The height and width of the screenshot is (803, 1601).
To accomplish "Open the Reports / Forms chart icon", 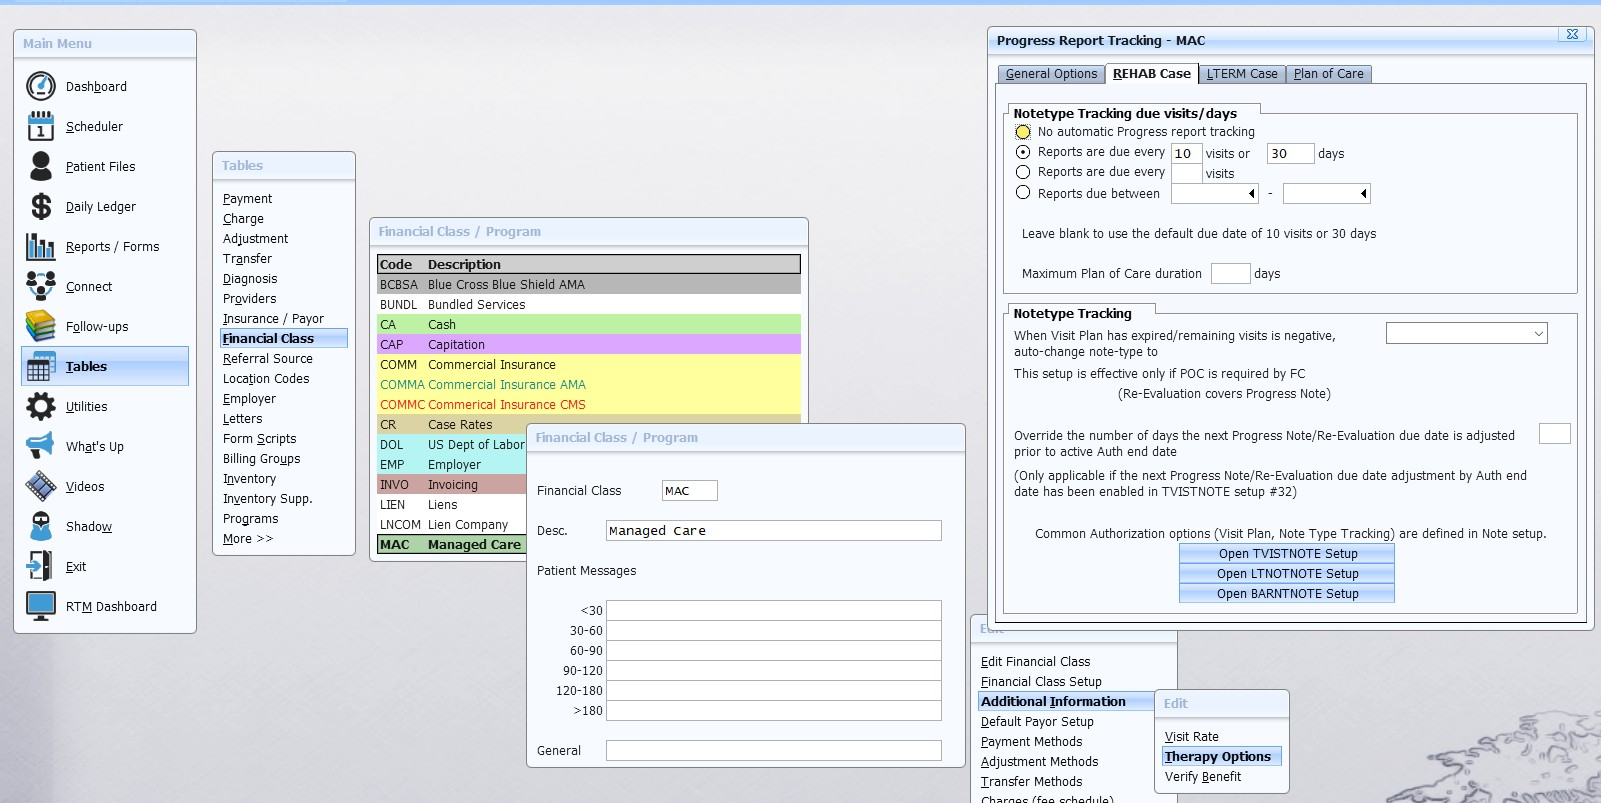I will 41,246.
